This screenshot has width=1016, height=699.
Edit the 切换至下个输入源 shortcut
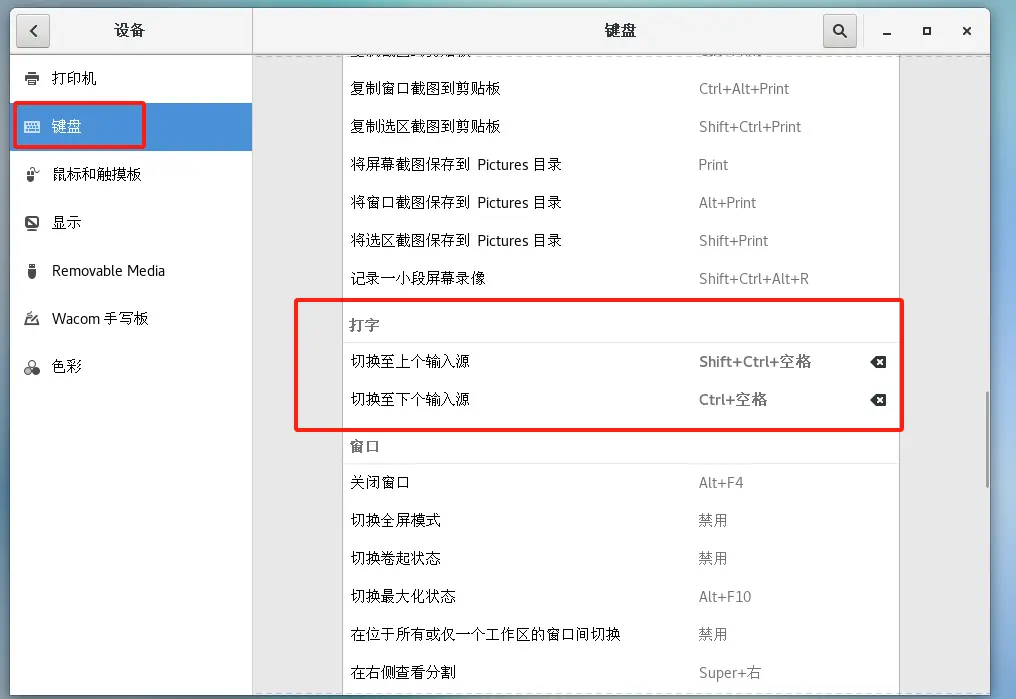pos(621,400)
